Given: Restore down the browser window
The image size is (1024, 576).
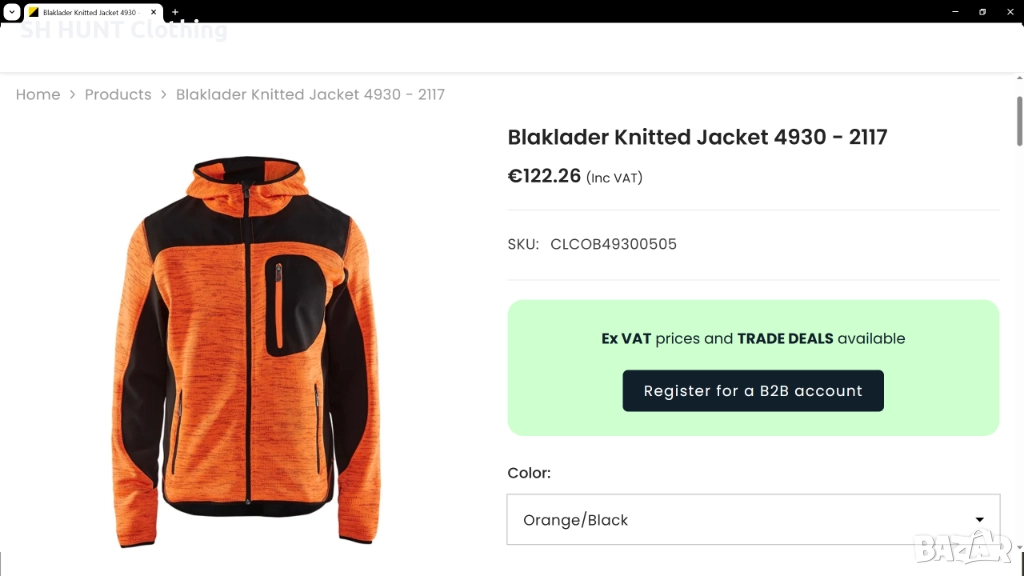Looking at the screenshot, I should click(x=982, y=12).
